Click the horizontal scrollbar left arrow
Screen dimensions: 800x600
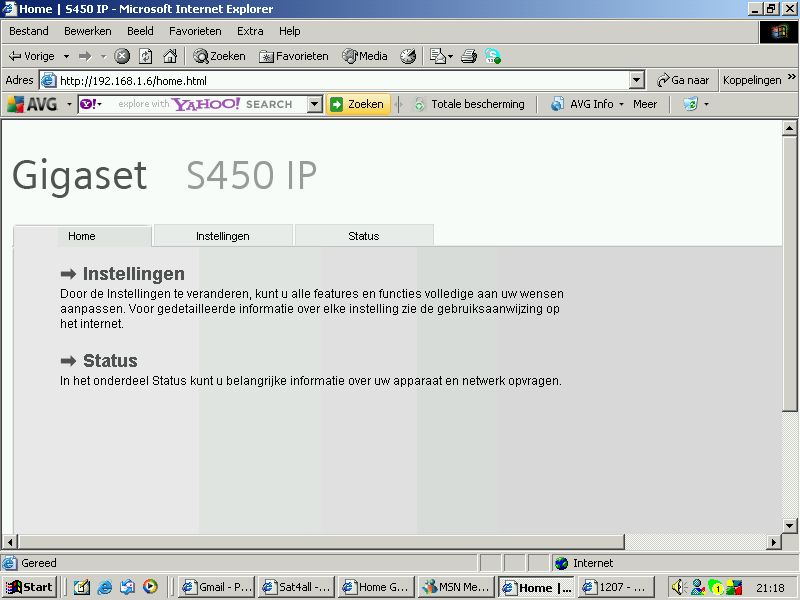[10, 542]
